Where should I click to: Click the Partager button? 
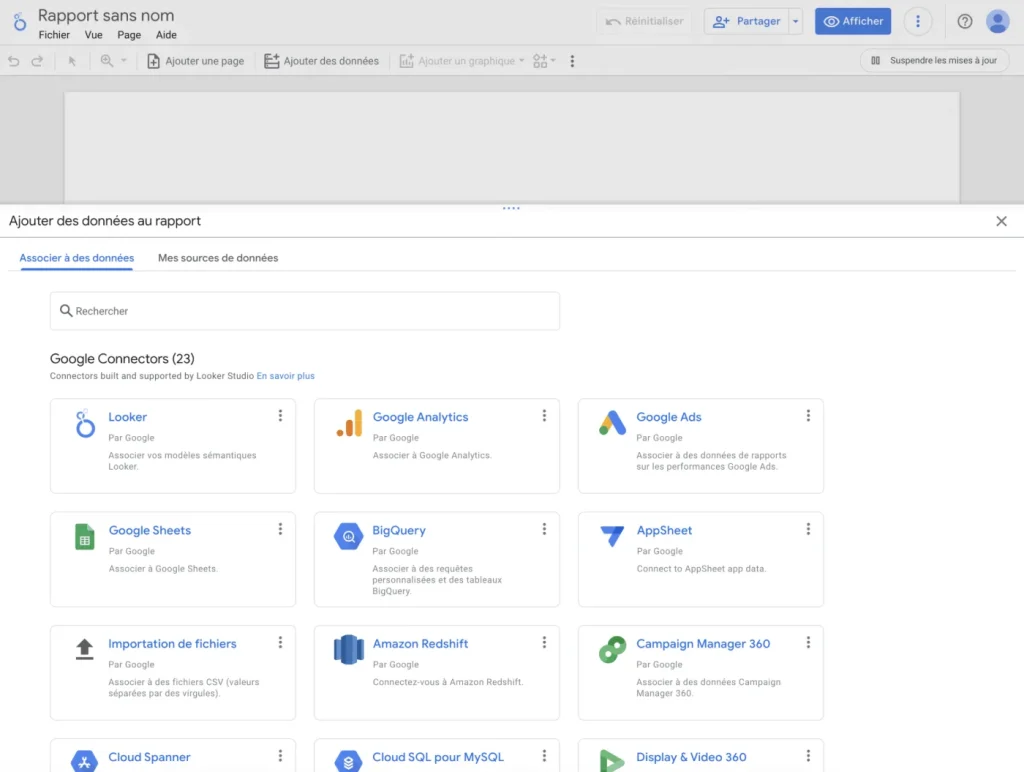tap(746, 22)
